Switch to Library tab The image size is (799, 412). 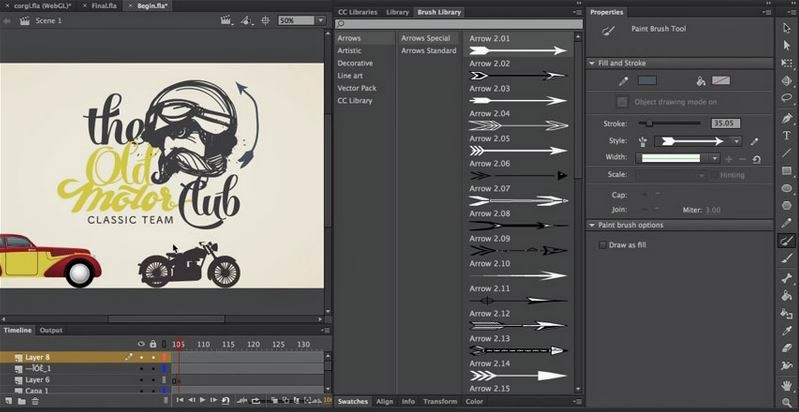click(397, 12)
